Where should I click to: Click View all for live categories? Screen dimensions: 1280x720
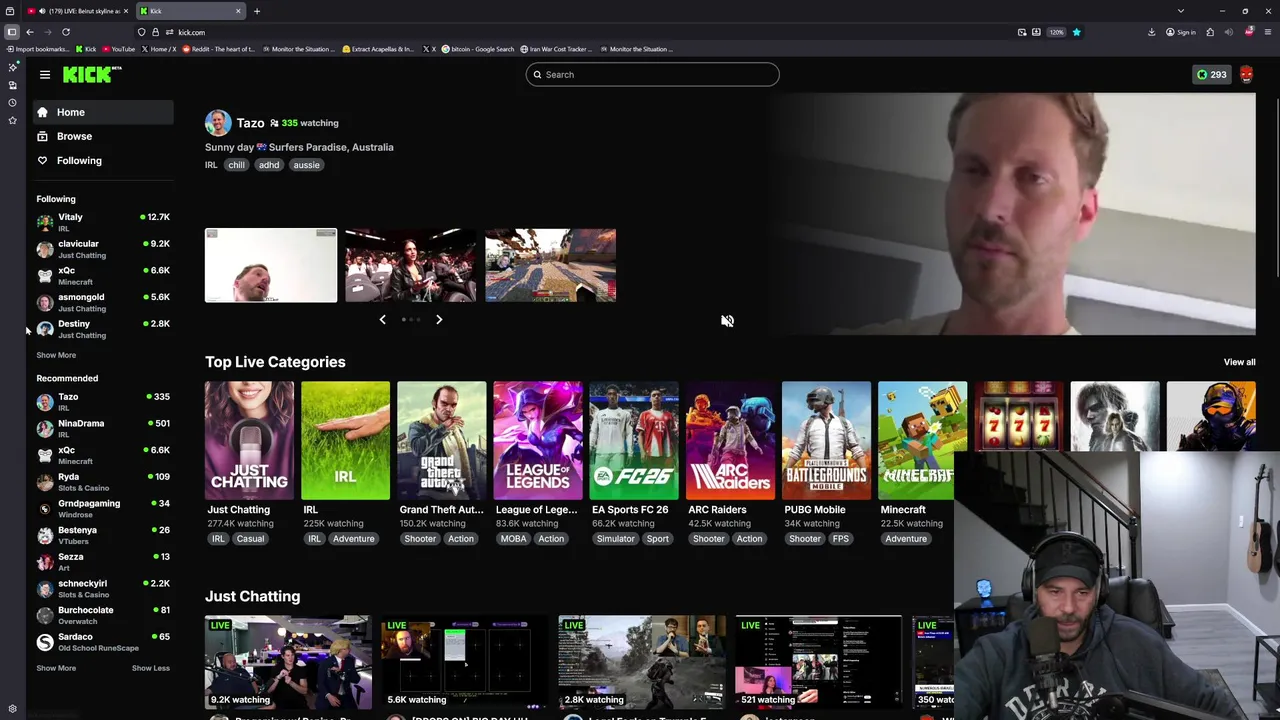[x=1239, y=362]
